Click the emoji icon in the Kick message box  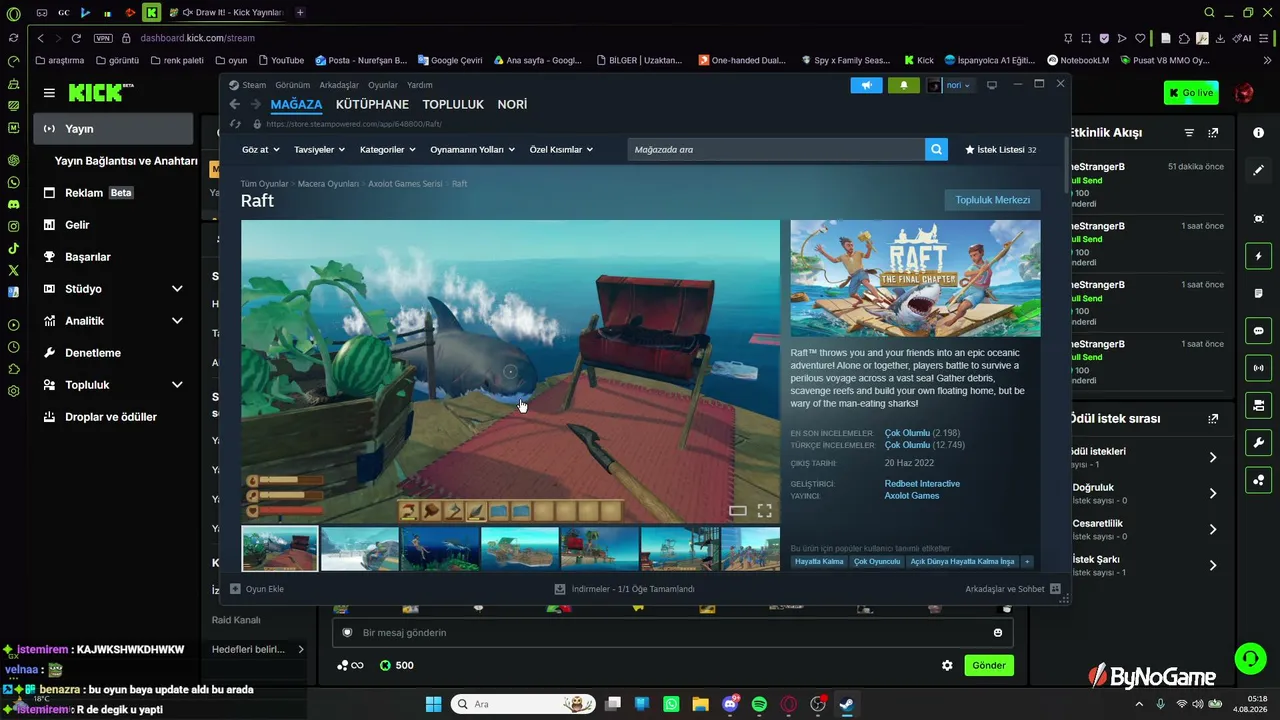point(998,632)
